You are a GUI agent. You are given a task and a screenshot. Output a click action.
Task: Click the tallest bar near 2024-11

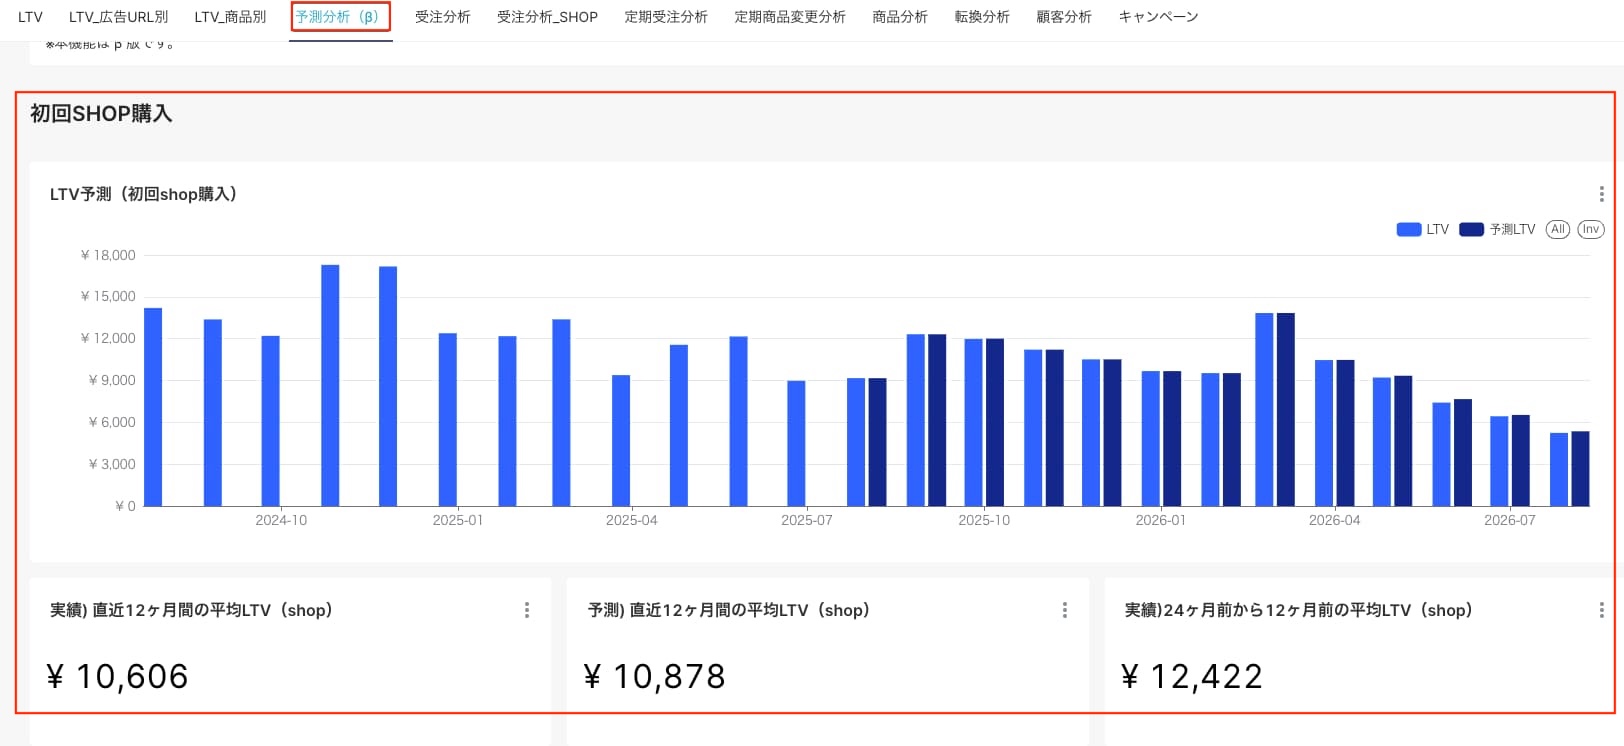coord(330,385)
